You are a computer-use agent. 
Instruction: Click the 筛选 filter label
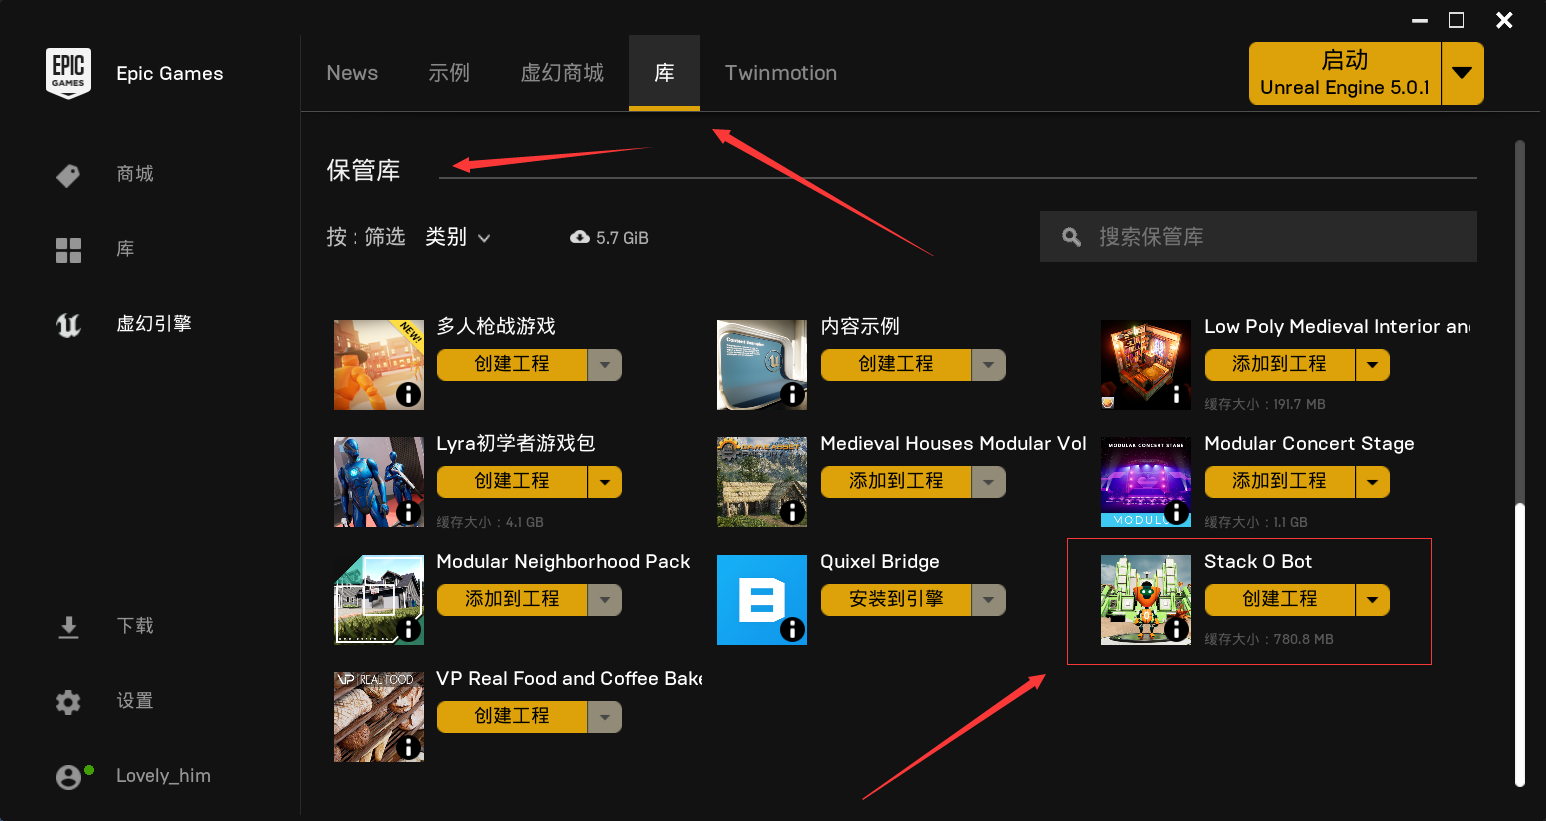(385, 237)
